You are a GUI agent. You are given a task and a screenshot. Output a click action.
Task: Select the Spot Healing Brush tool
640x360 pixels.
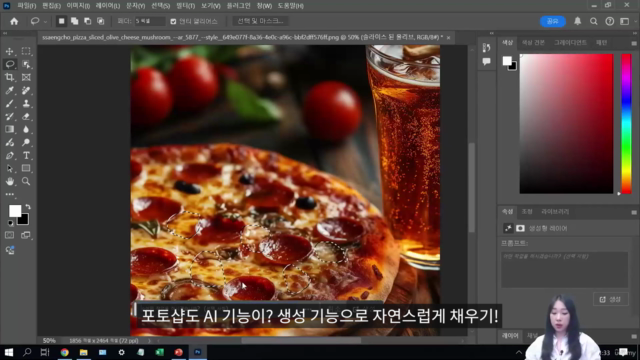(26, 90)
